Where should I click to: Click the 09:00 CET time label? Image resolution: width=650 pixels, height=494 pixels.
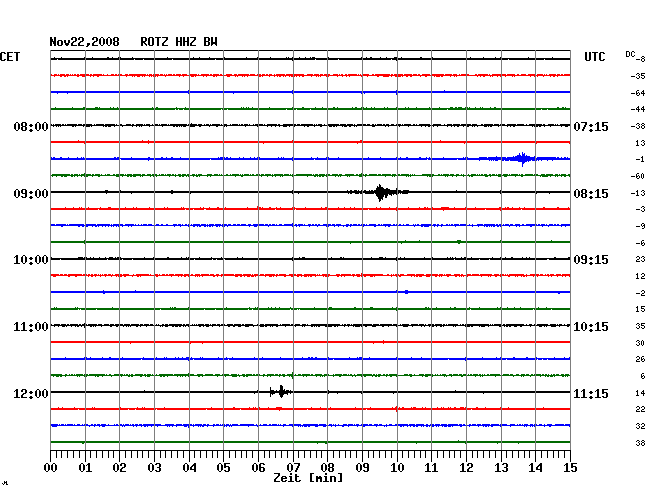pos(31,194)
